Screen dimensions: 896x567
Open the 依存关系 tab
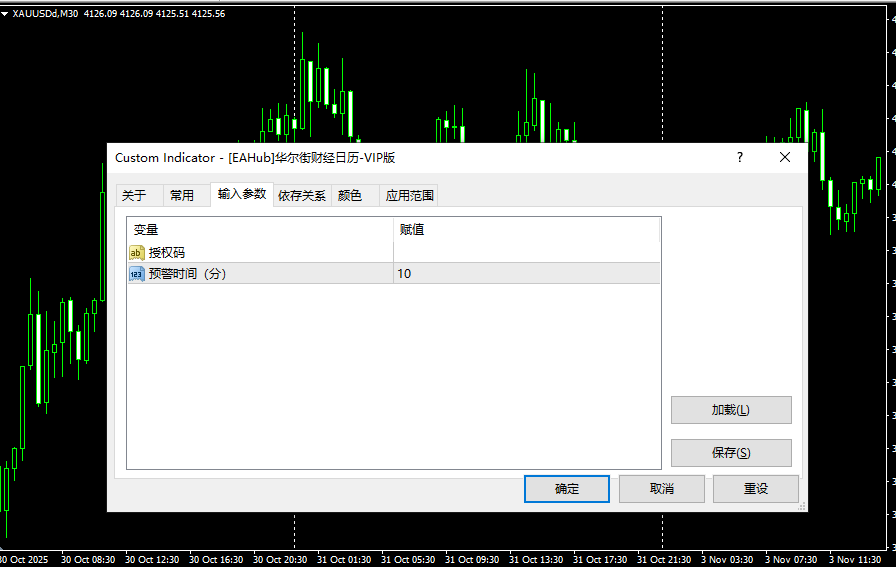click(x=302, y=195)
